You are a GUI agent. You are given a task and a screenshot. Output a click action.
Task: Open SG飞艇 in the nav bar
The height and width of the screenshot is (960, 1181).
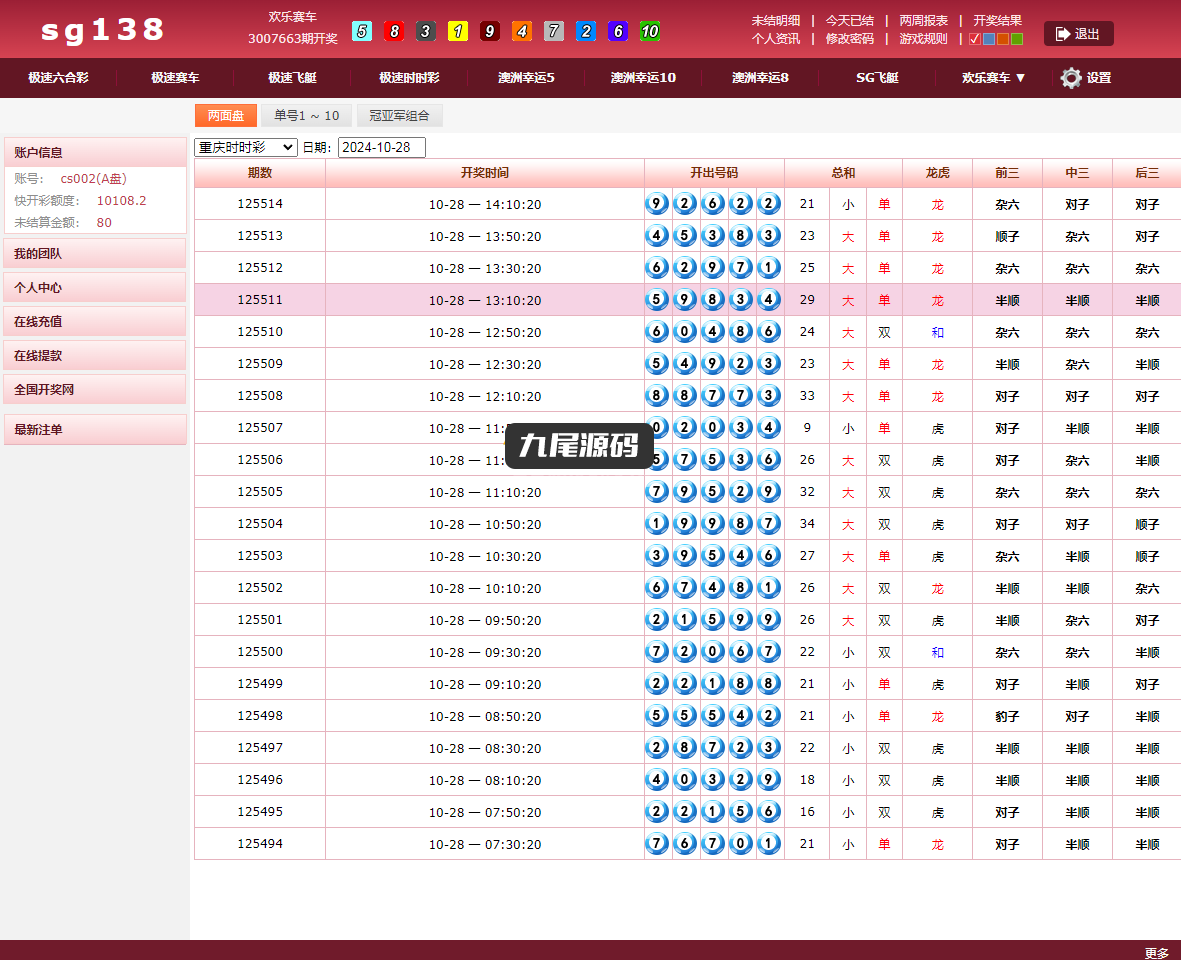877,78
